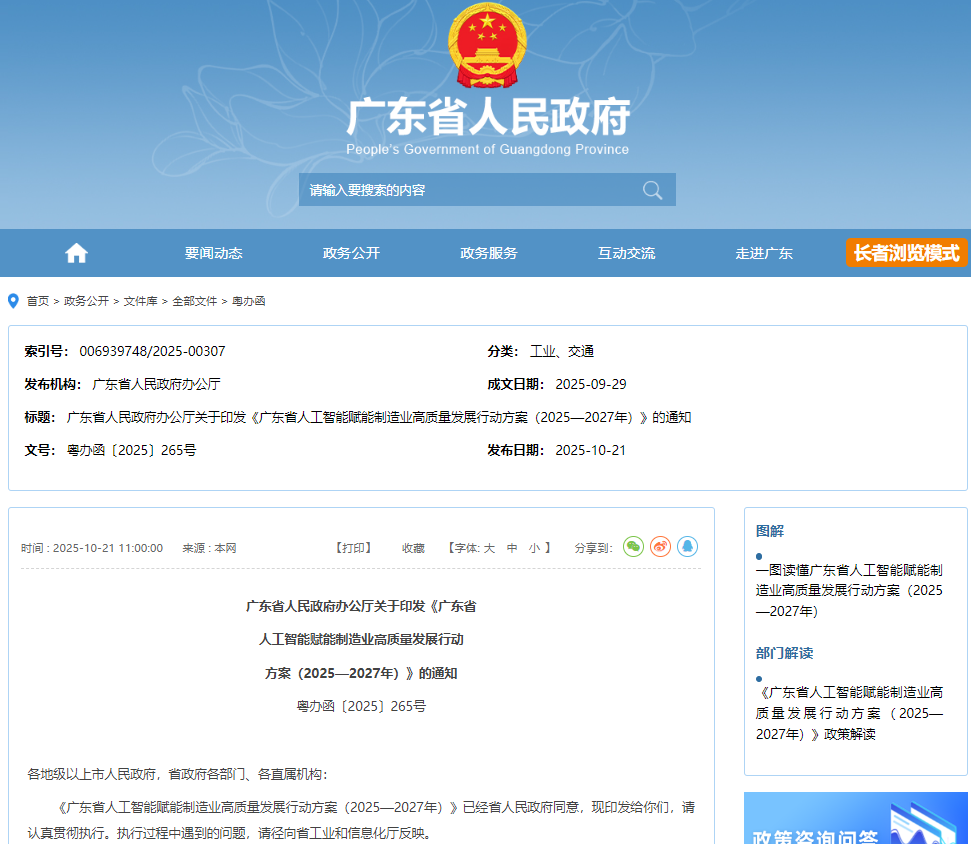Select the 走进广东 navigation tab
This screenshot has height=844, width=971.
(x=764, y=253)
